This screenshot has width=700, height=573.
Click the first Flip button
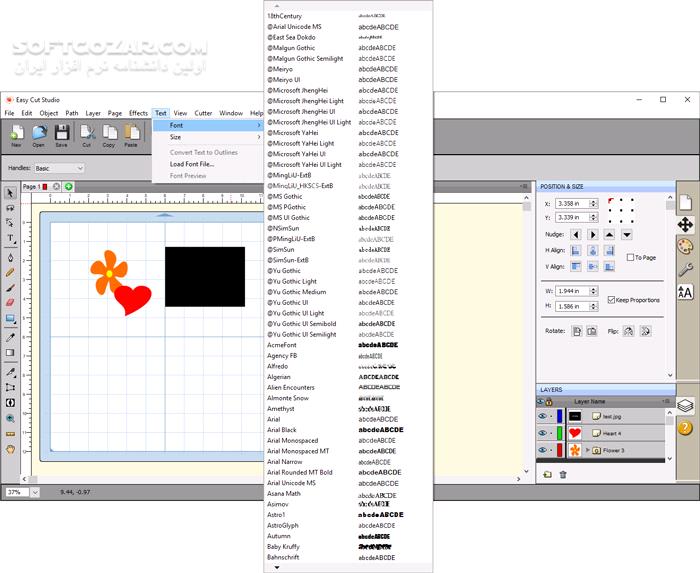(629, 331)
